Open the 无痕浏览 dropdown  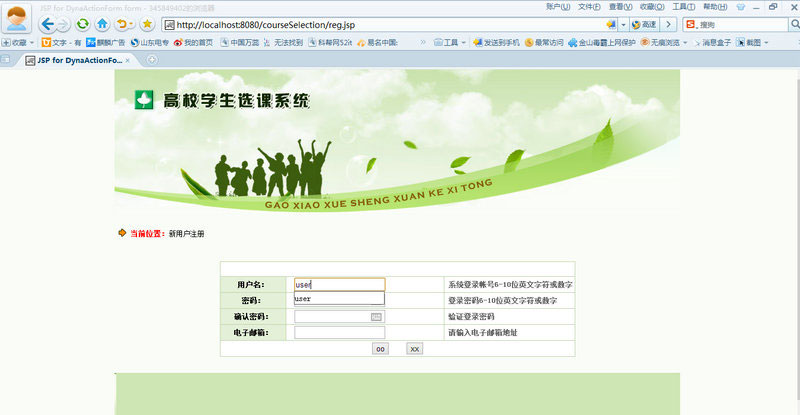[664, 43]
